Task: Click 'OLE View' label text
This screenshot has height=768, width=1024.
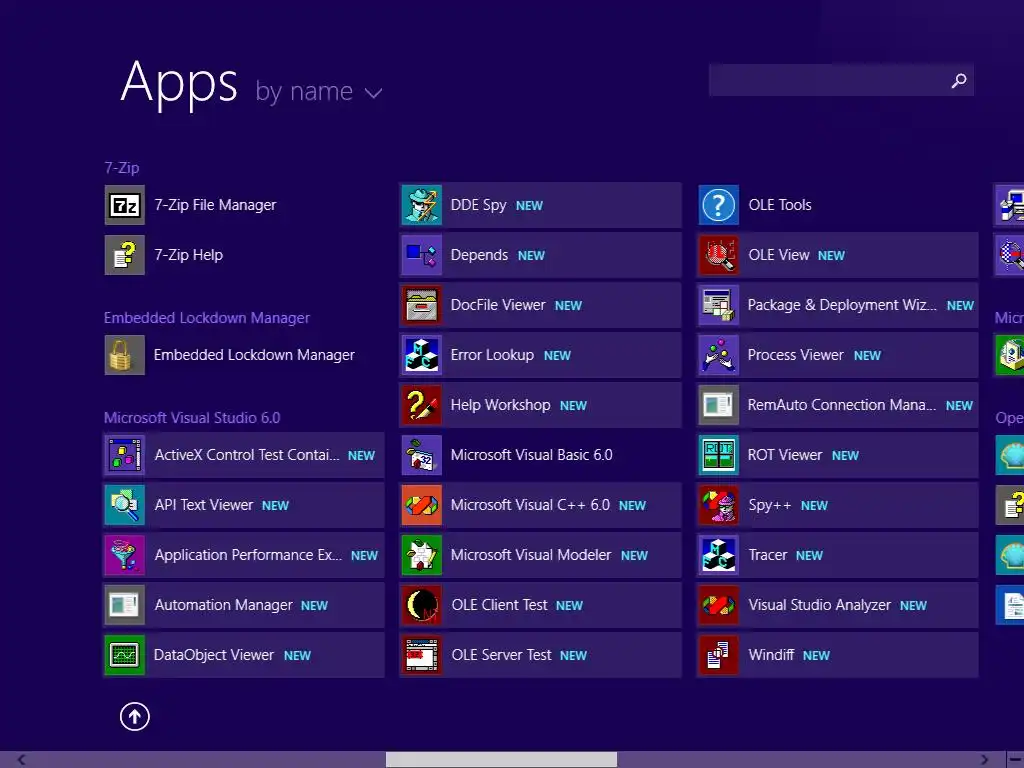Action: coord(778,255)
